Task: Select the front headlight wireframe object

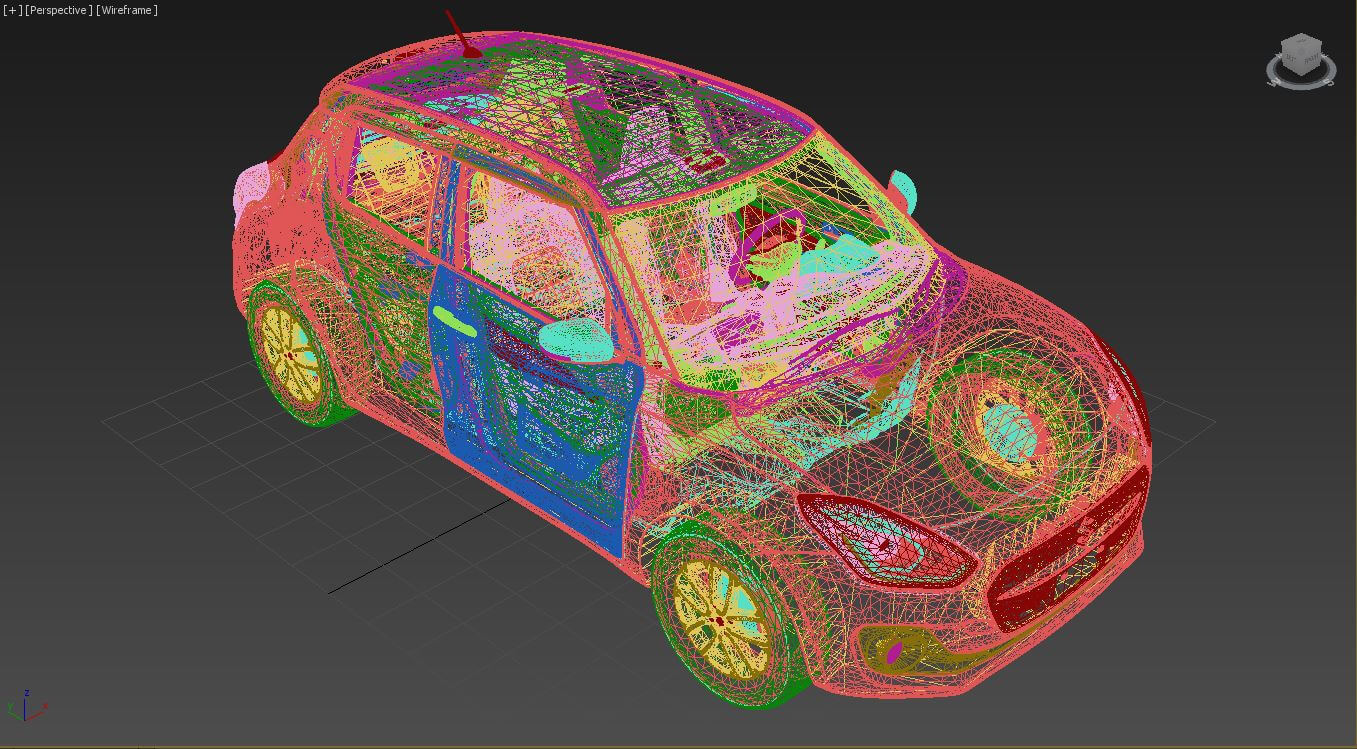Action: (885, 540)
